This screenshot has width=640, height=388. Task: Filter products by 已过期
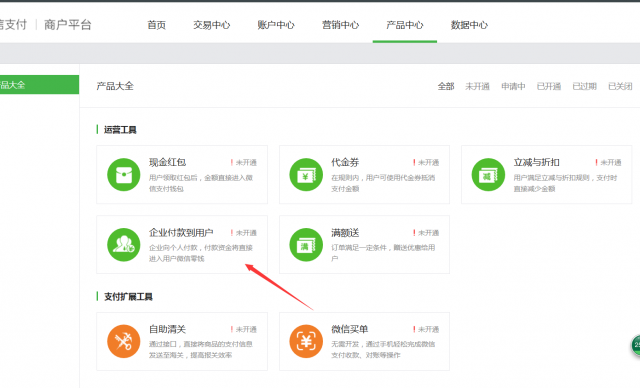coord(584,86)
